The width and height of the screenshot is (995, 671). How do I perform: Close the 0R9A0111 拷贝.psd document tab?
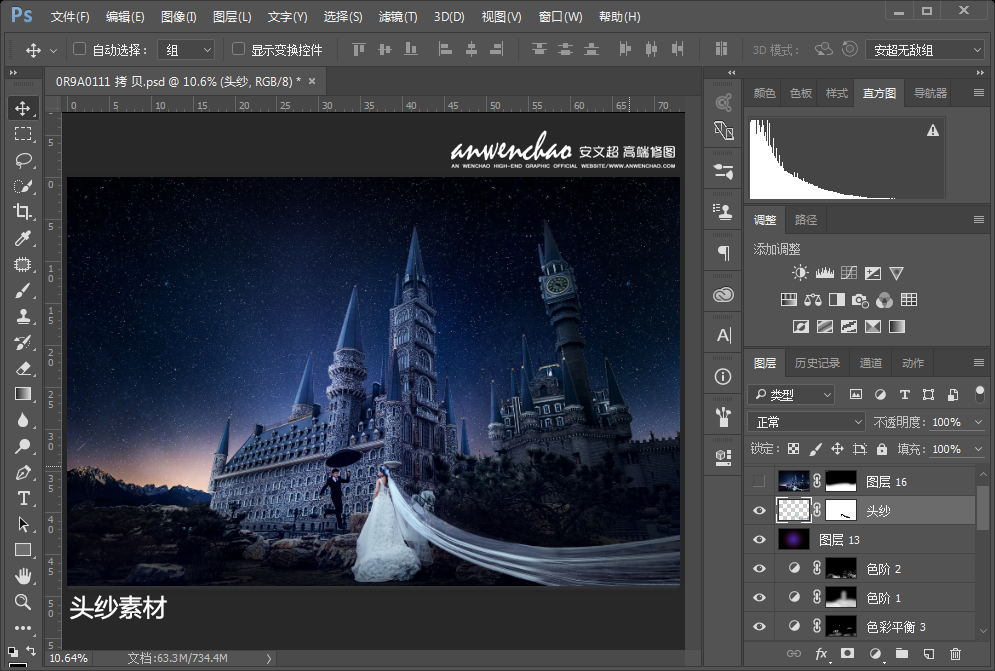point(312,81)
